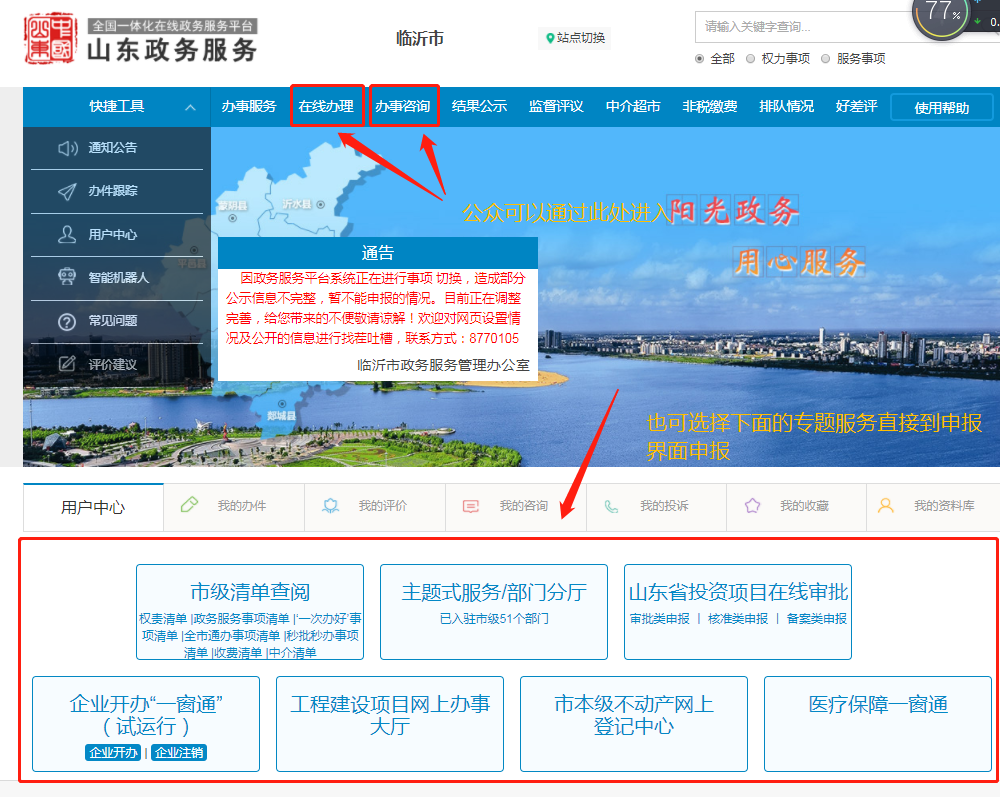Click the 办件跟踪 paper plane icon

[x=67, y=191]
